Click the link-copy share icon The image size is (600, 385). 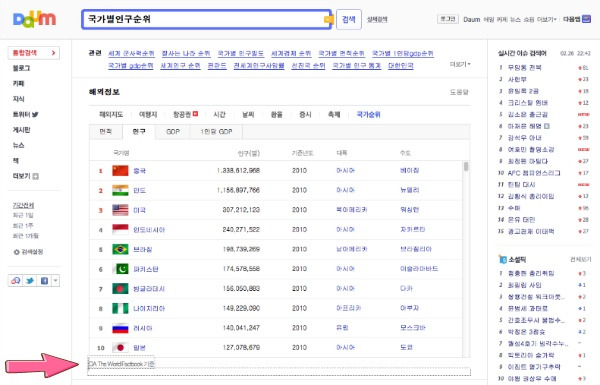click(x=15, y=281)
